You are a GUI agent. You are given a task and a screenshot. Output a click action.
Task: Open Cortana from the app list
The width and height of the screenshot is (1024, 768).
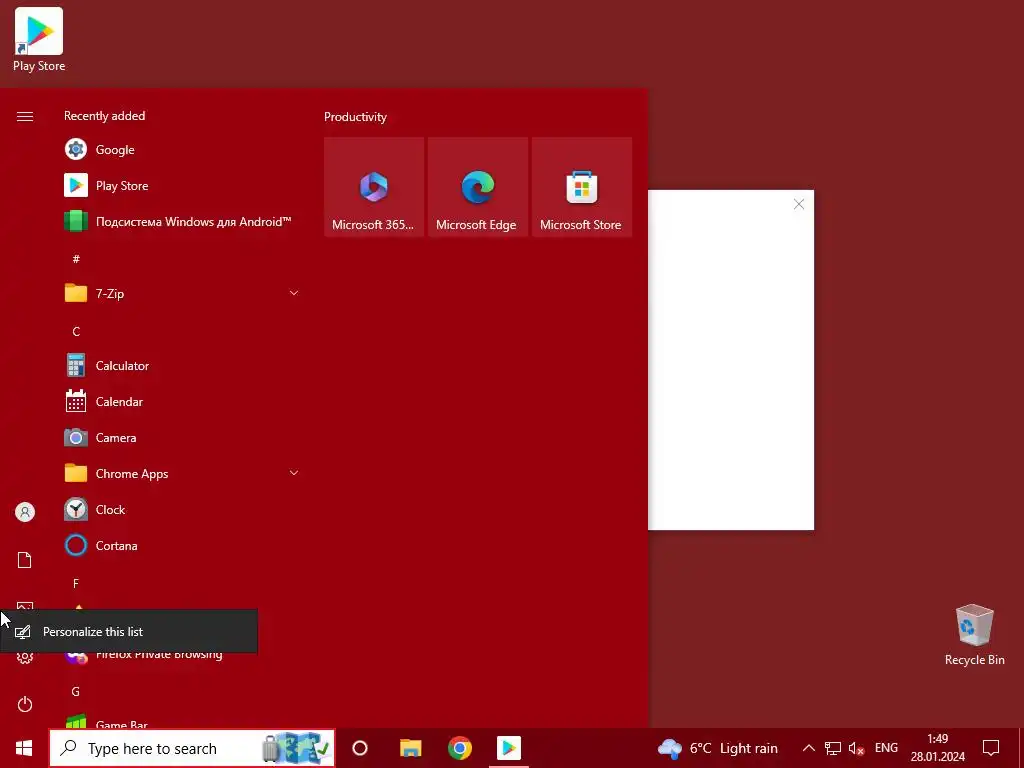pyautogui.click(x=182, y=545)
